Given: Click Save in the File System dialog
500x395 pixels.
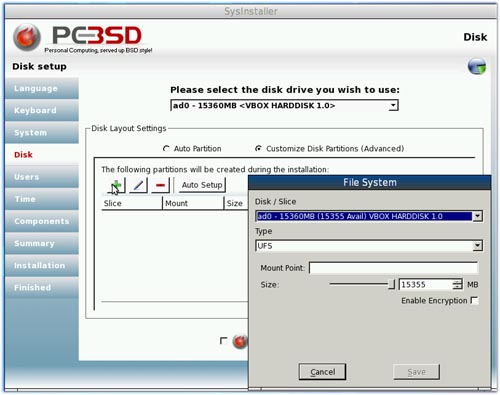Looking at the screenshot, I should [417, 372].
